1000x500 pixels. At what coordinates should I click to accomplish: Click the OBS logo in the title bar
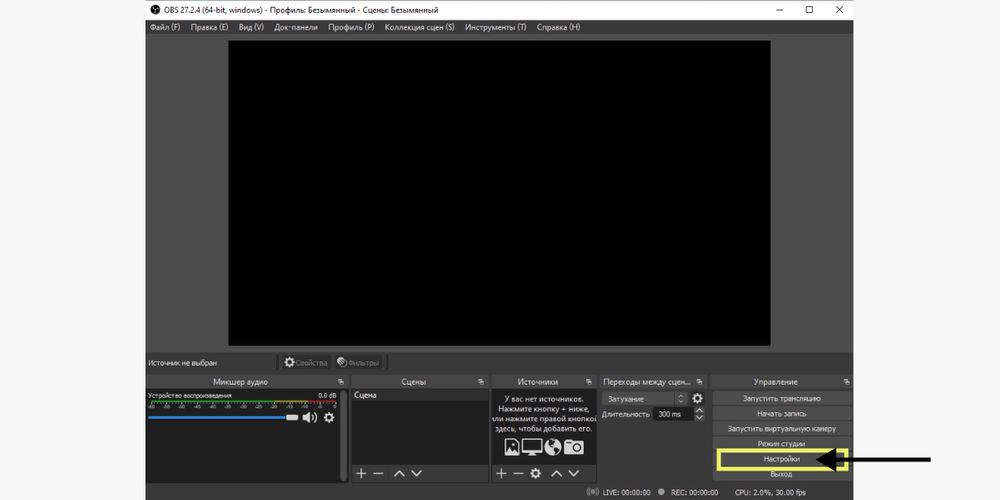tap(155, 10)
